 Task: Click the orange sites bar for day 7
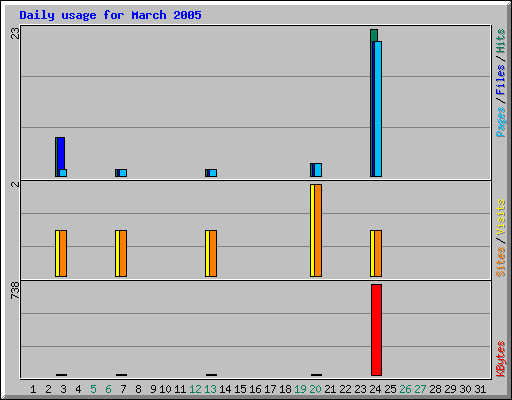point(123,253)
